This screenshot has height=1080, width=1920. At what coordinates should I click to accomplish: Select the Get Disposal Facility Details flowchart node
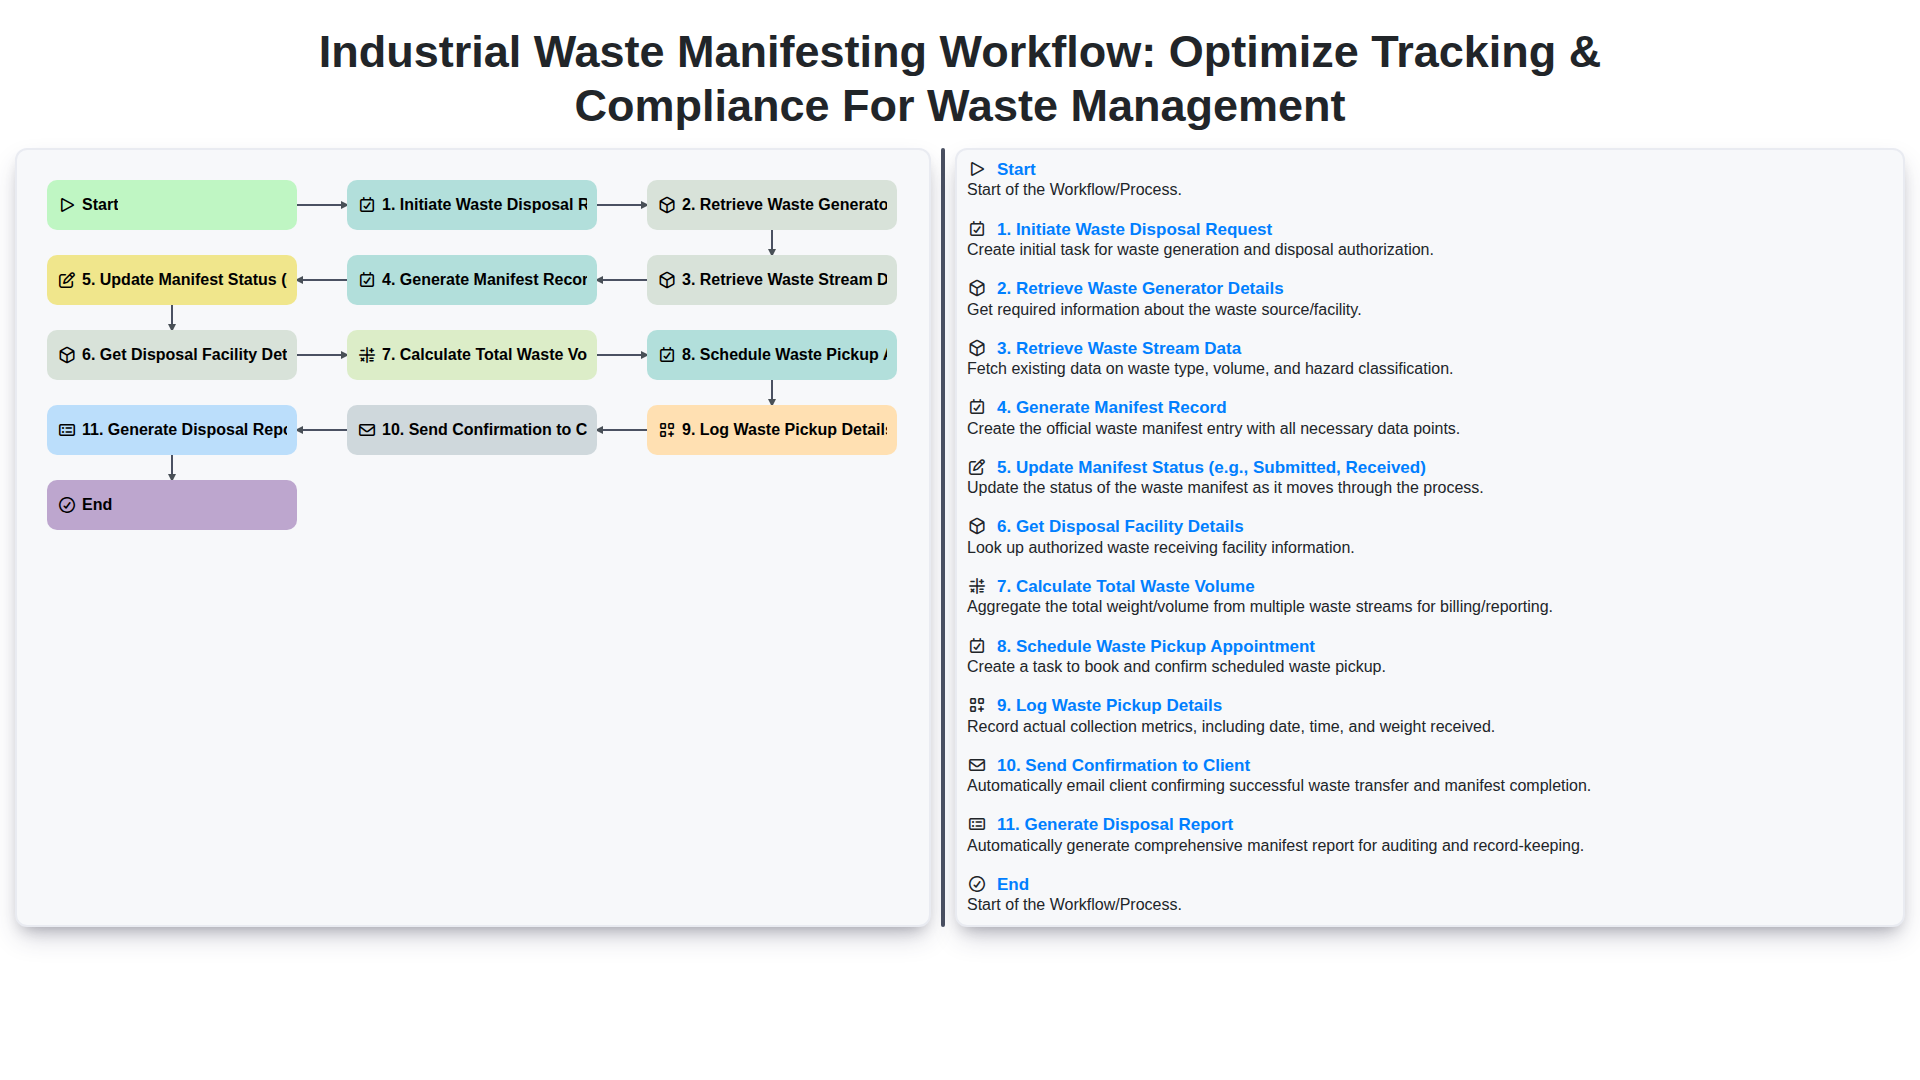click(172, 355)
